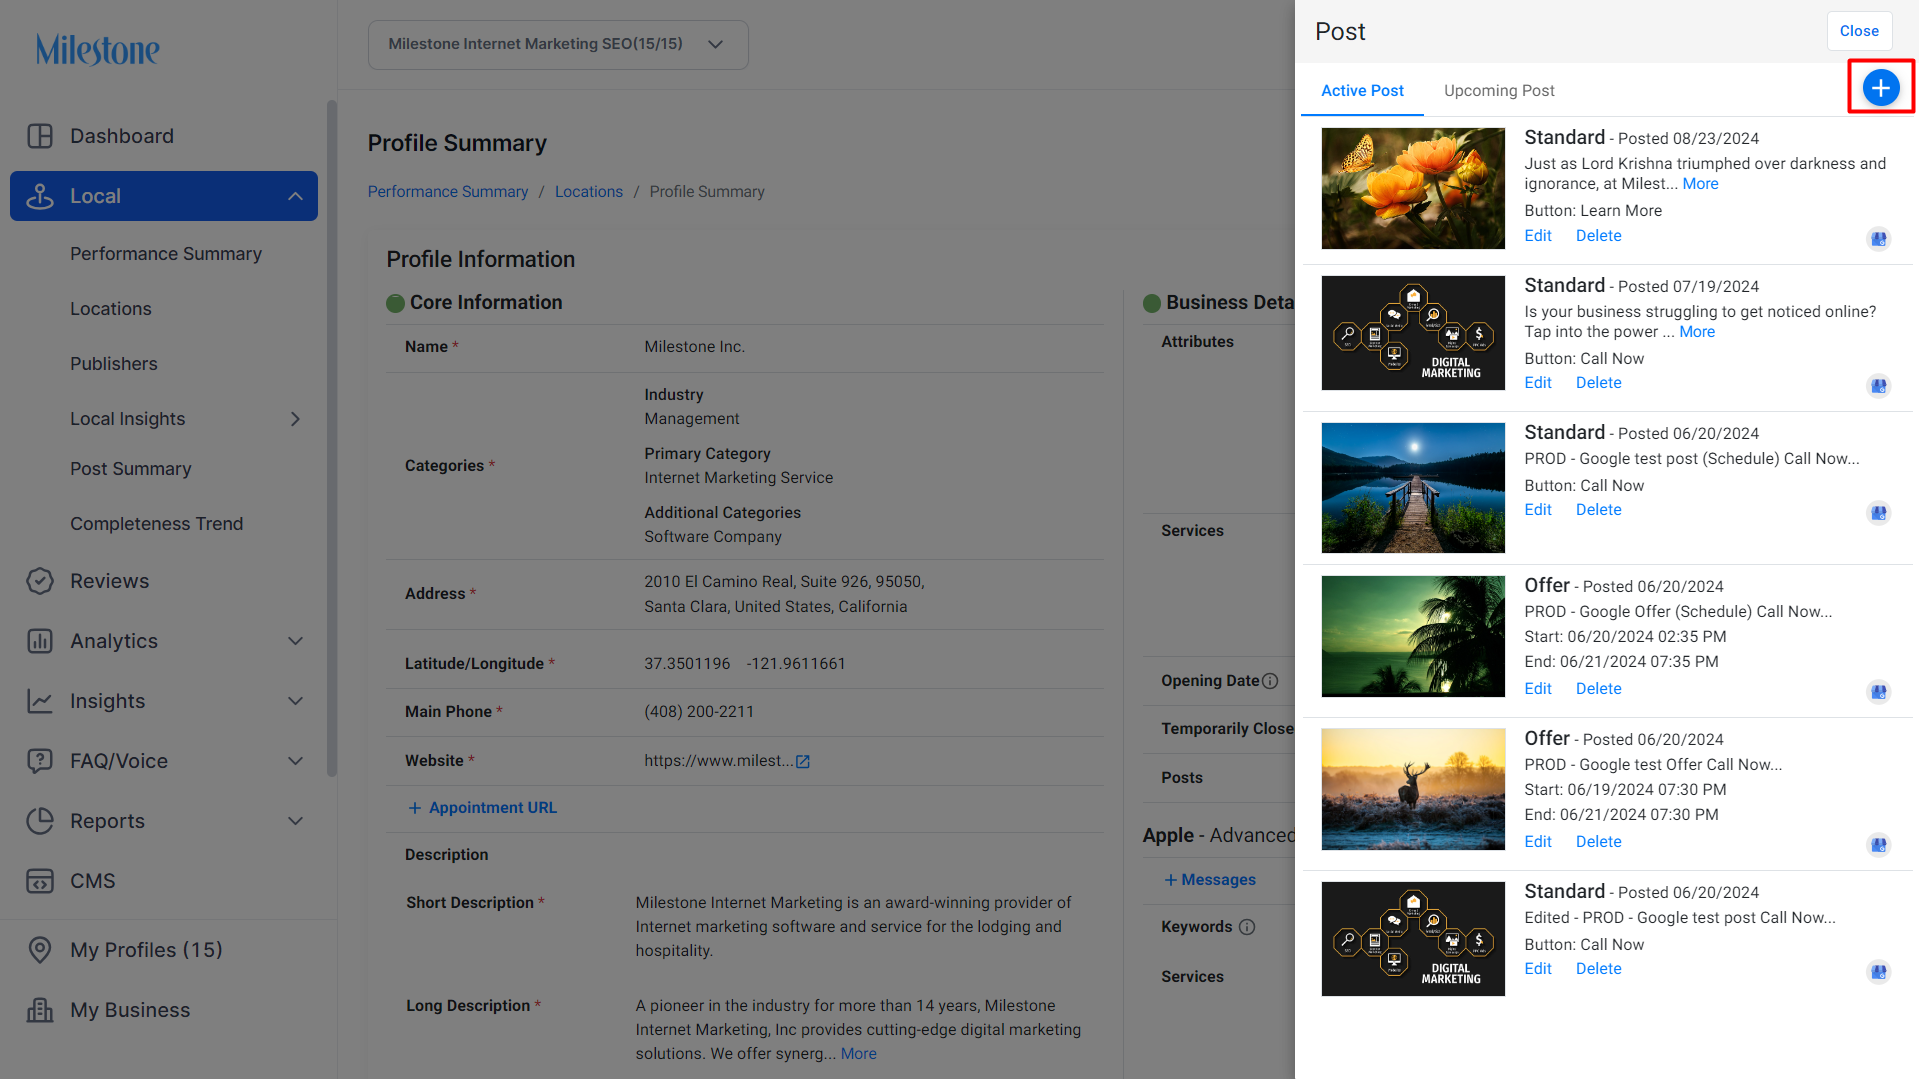Delete the 08/23/2024 Standard post
Viewport: 1919px width, 1079px height.
point(1599,236)
